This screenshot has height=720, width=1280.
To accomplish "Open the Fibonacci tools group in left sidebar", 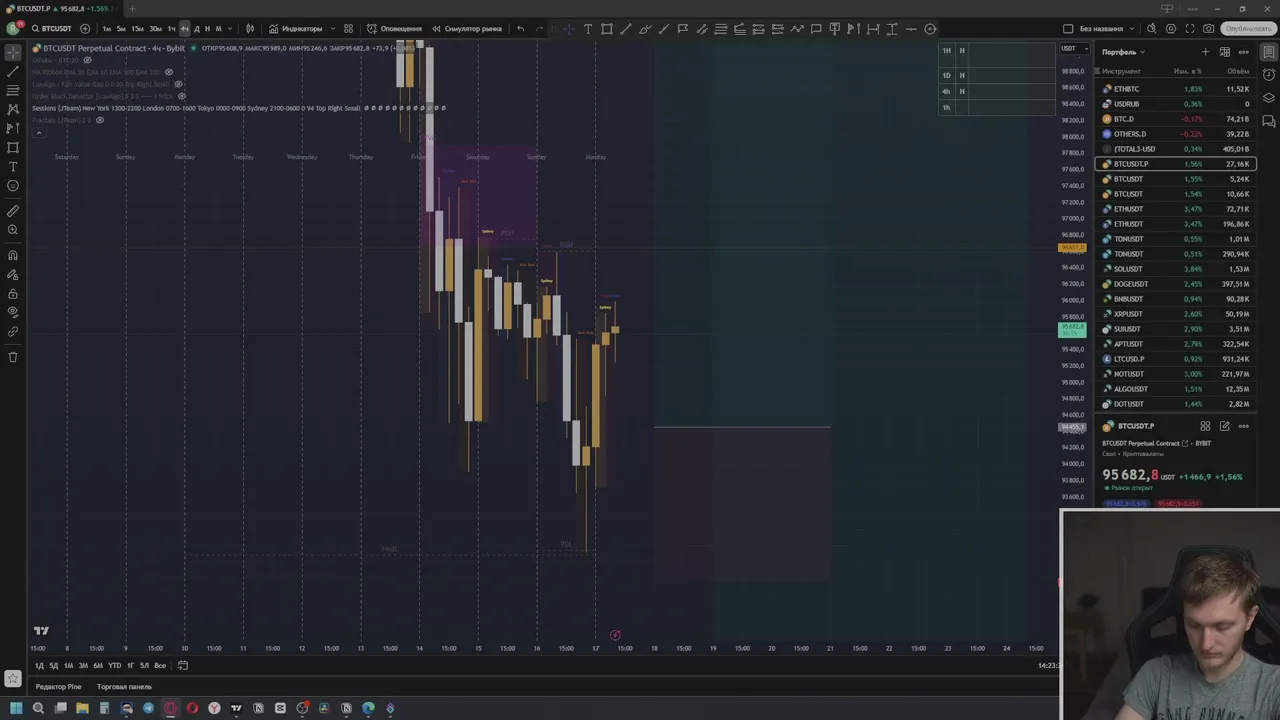I will (x=13, y=91).
